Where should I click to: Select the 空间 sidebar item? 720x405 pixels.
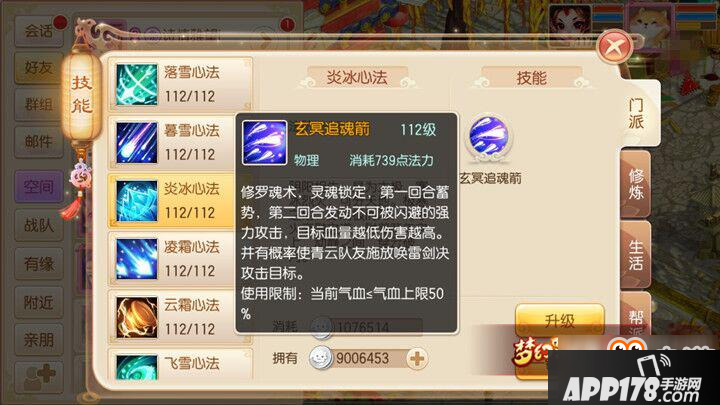coord(39,186)
